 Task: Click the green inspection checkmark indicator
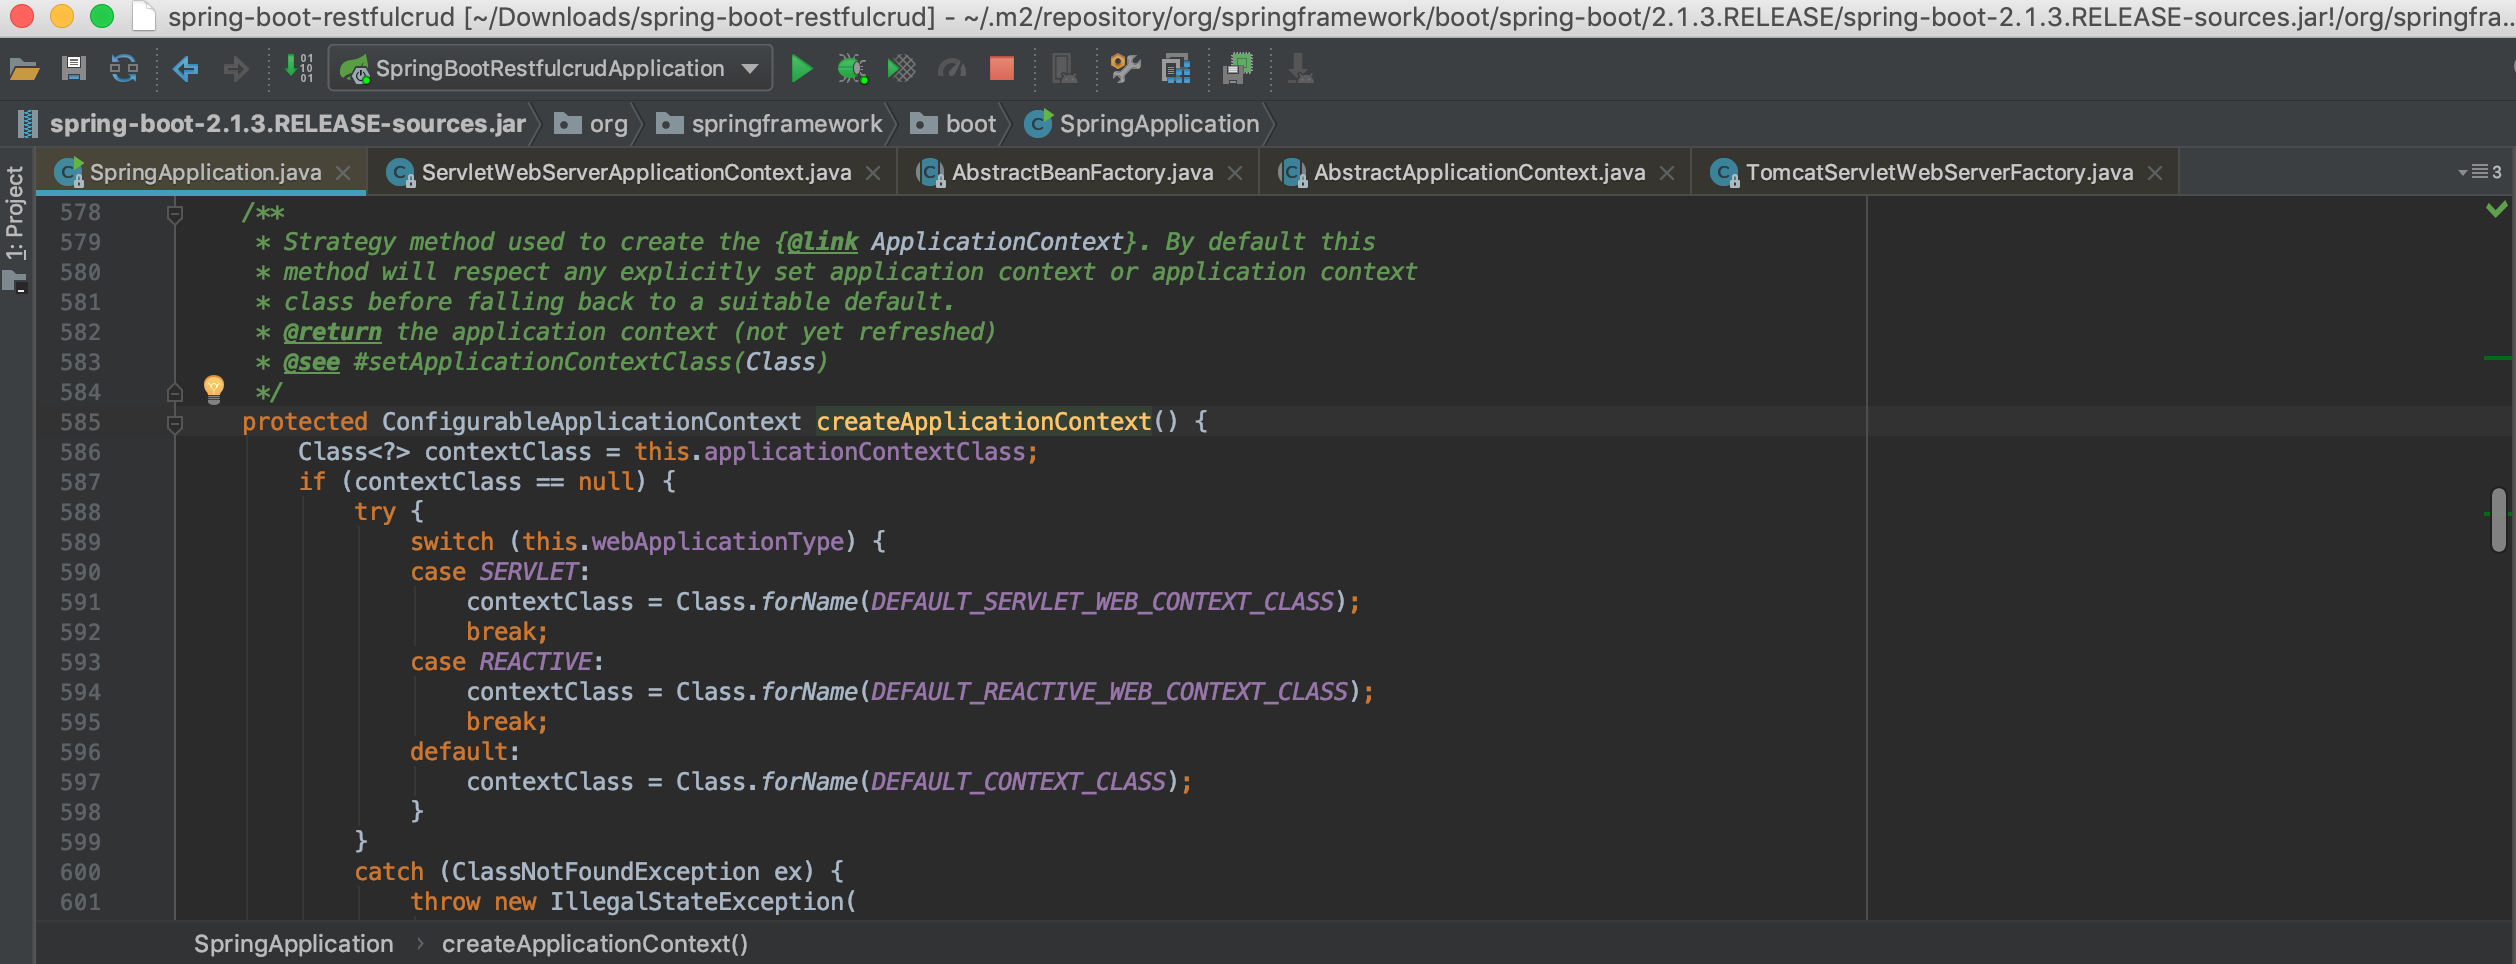2496,209
